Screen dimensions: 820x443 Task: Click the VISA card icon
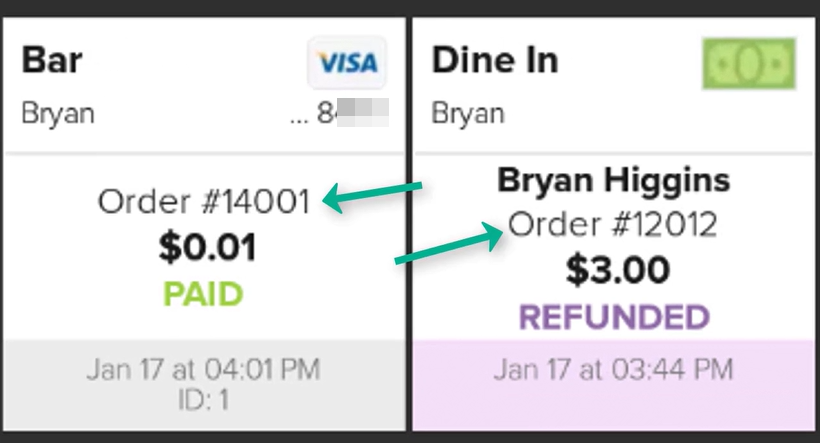pos(347,63)
